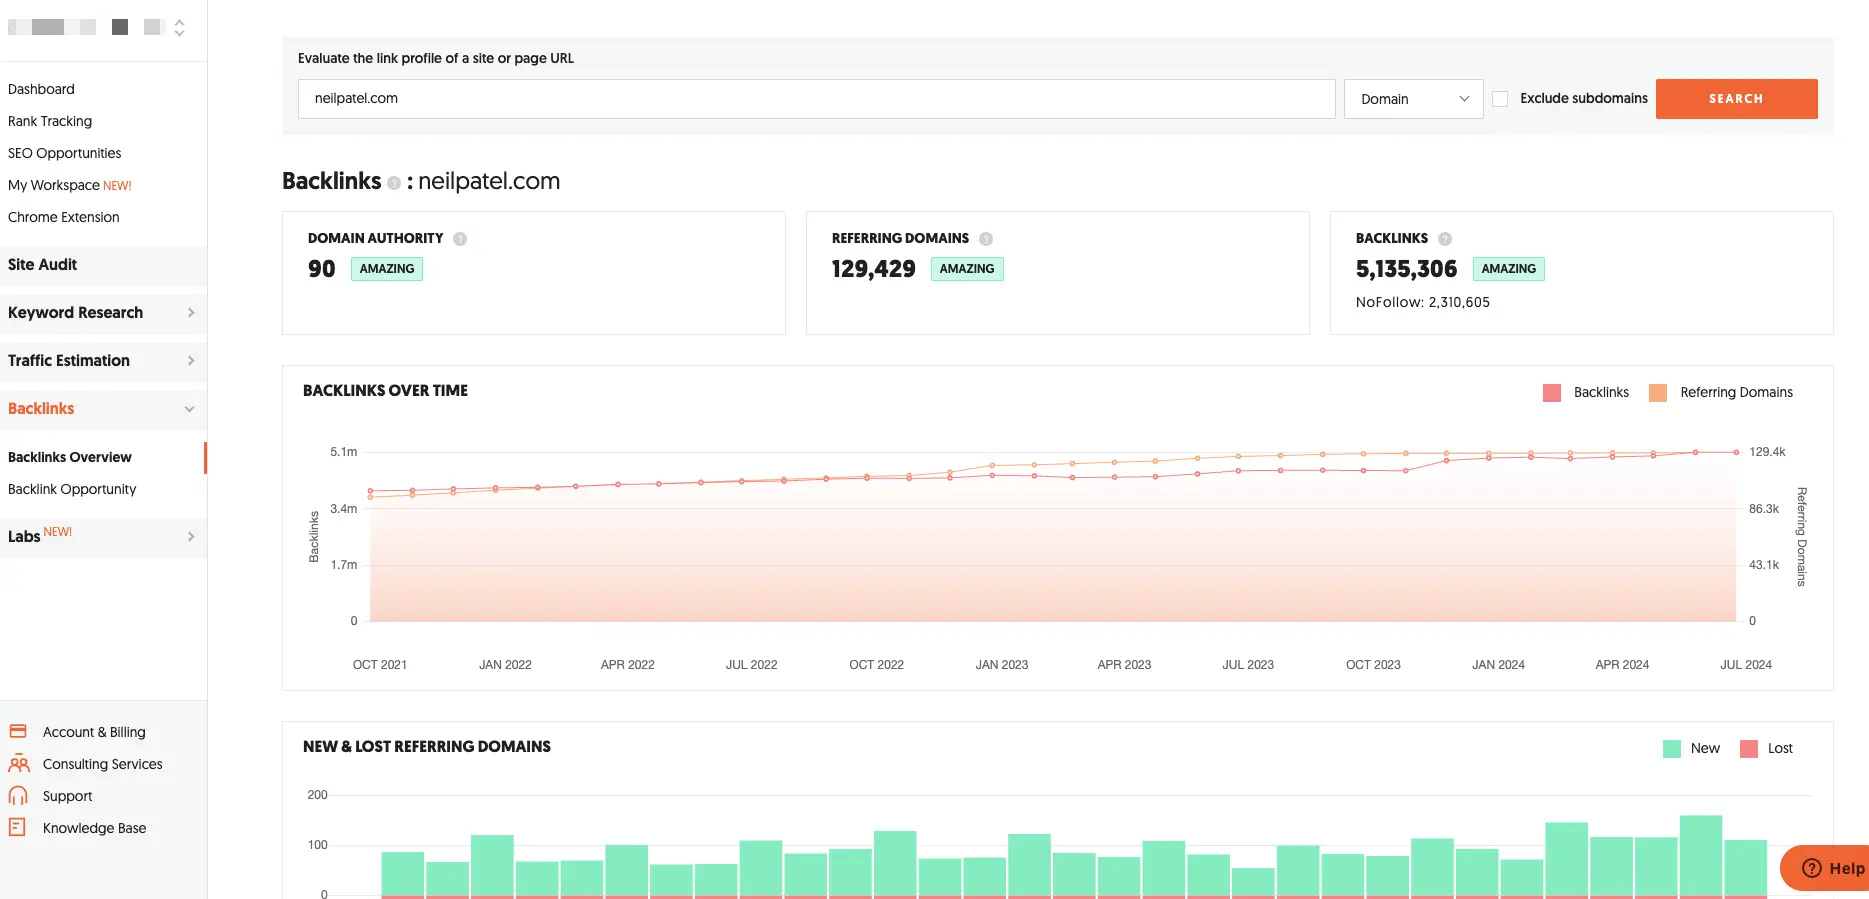
Task: Click the JUL 2024 axis label
Action: [1745, 665]
